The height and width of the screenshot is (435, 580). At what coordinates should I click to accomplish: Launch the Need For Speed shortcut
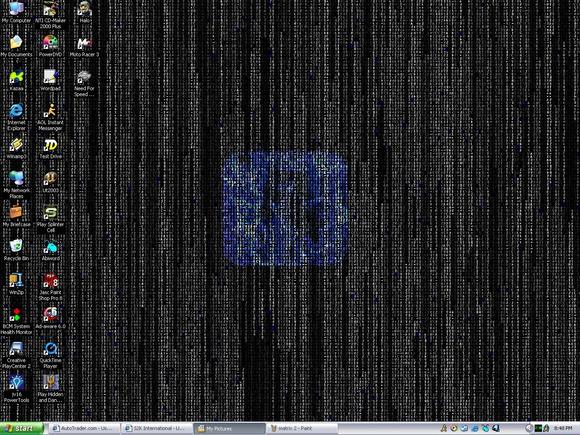click(x=84, y=83)
